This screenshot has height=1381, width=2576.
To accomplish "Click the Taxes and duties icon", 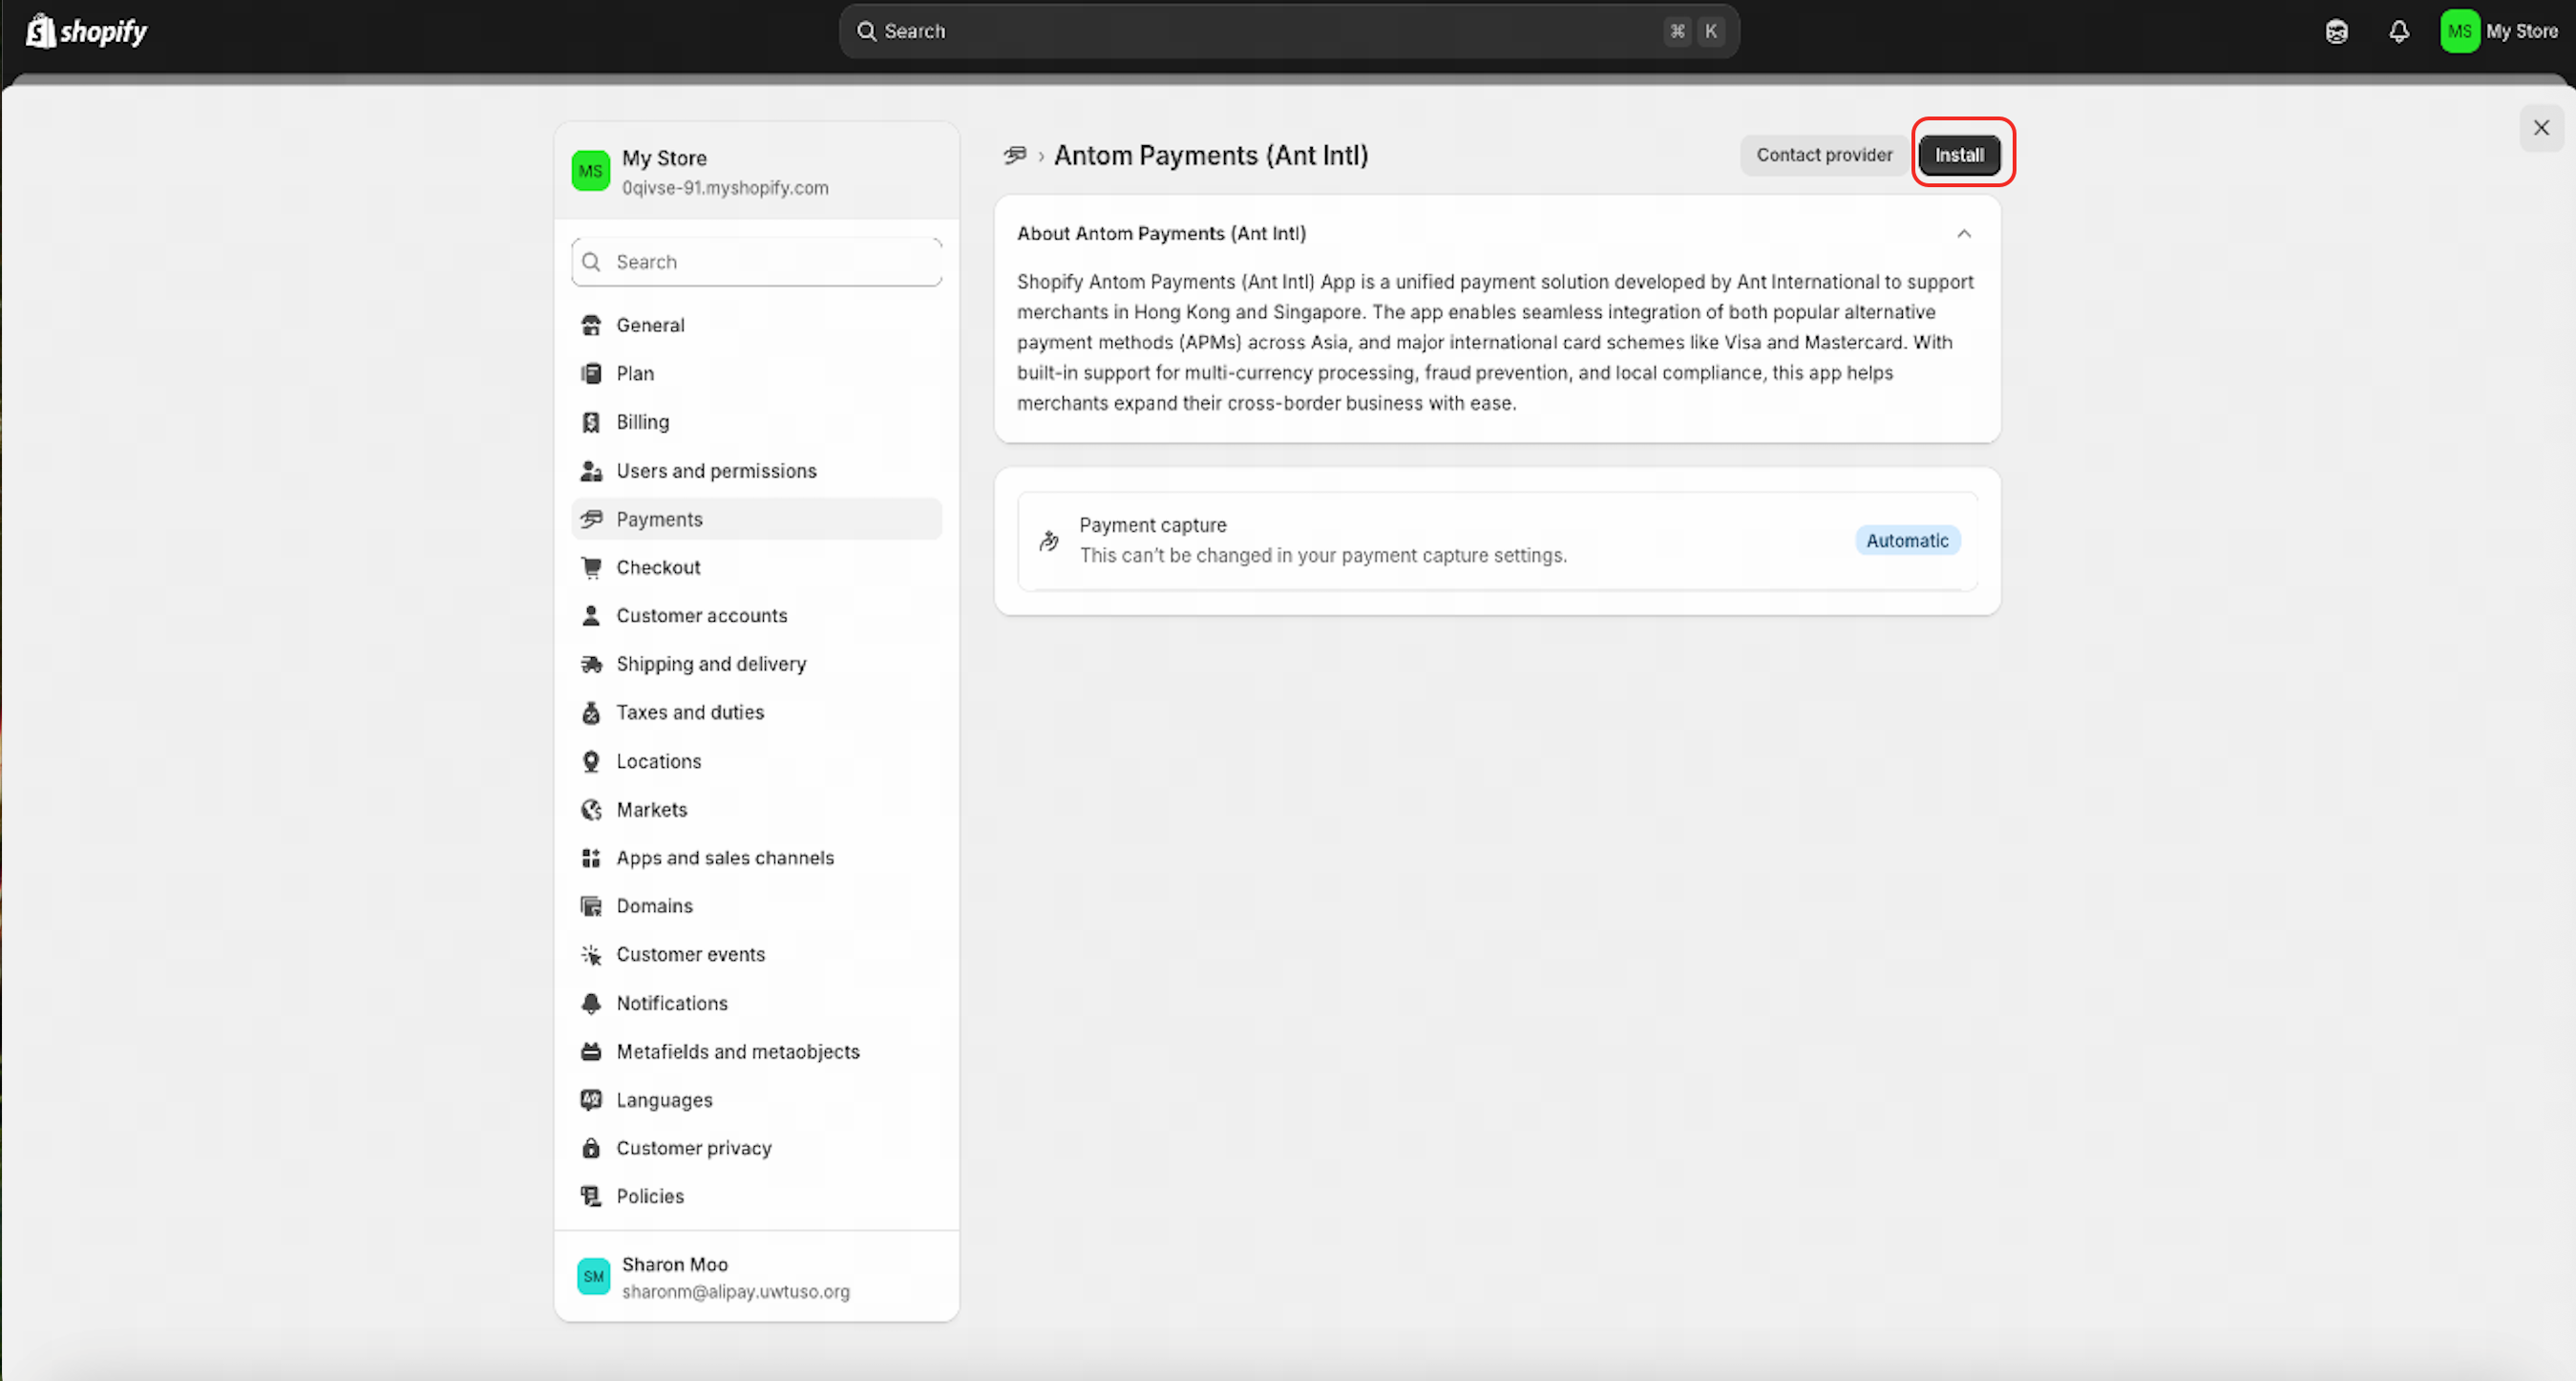I will pos(591,713).
